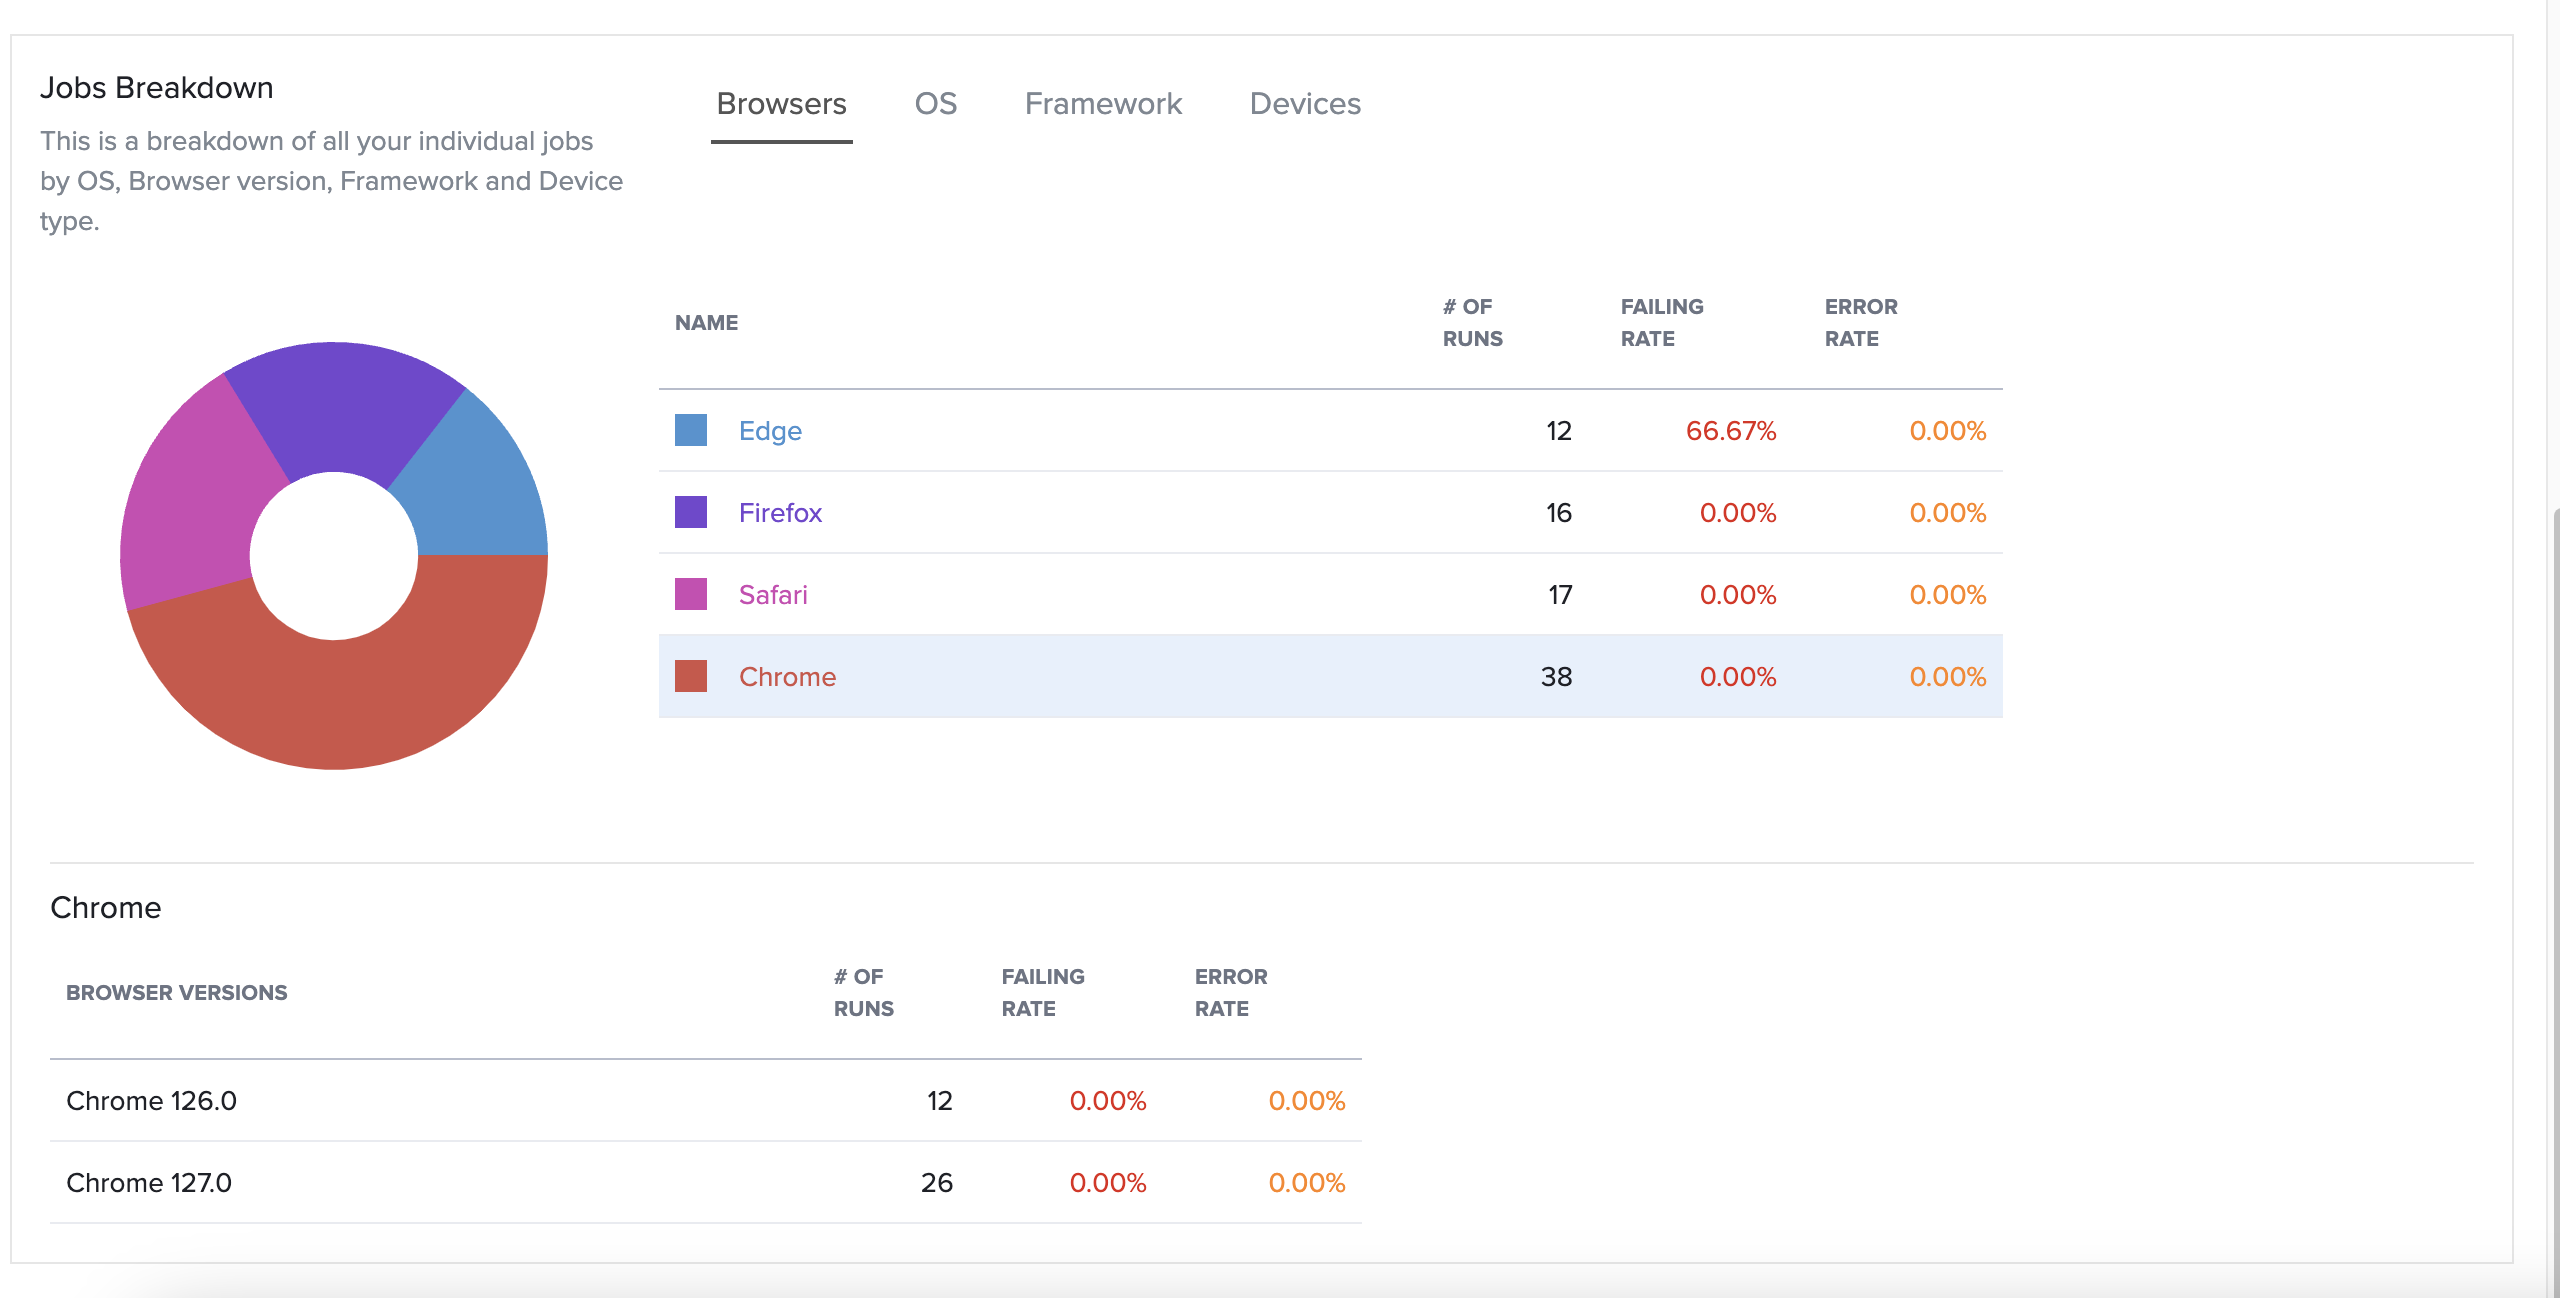Click the Firefox purple legend swatch
Screen dimensions: 2560x1298
tap(690, 512)
